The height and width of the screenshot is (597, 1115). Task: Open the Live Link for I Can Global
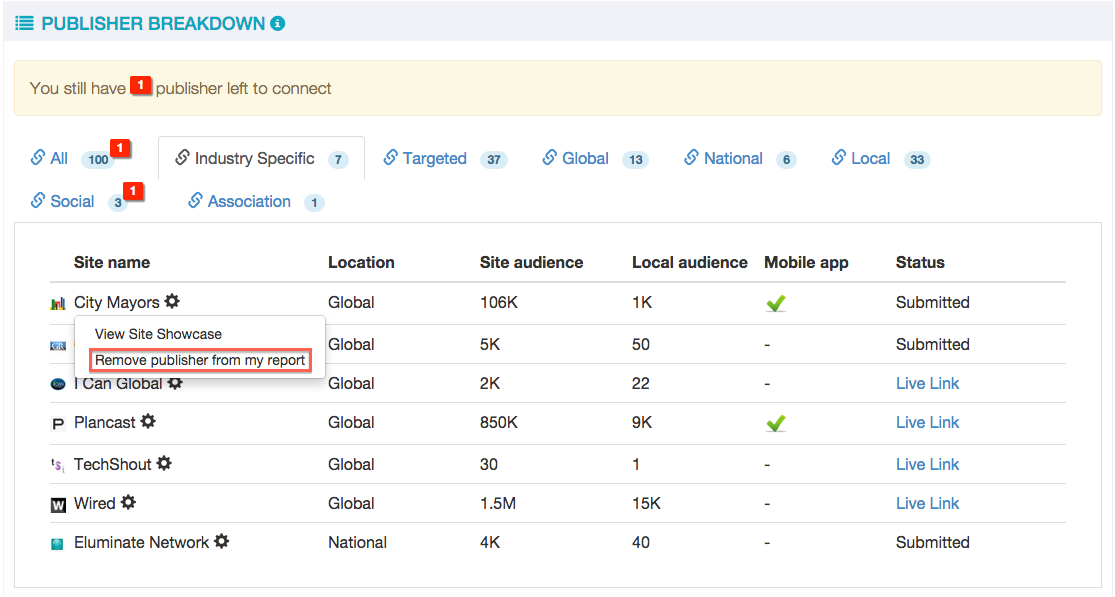pyautogui.click(x=927, y=383)
